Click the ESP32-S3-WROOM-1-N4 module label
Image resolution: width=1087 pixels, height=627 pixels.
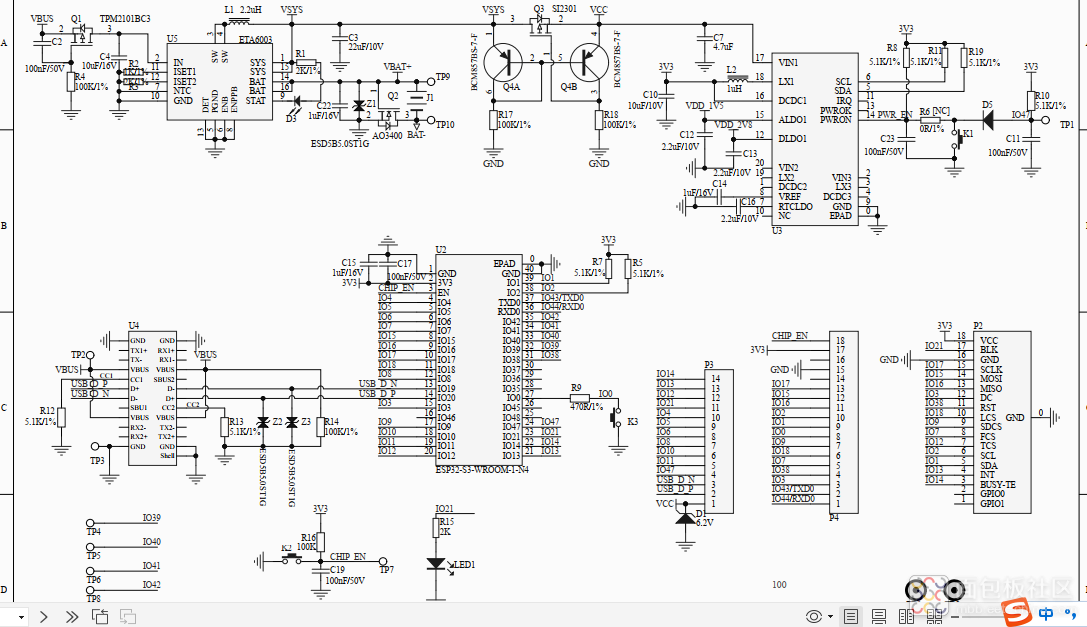coord(481,469)
